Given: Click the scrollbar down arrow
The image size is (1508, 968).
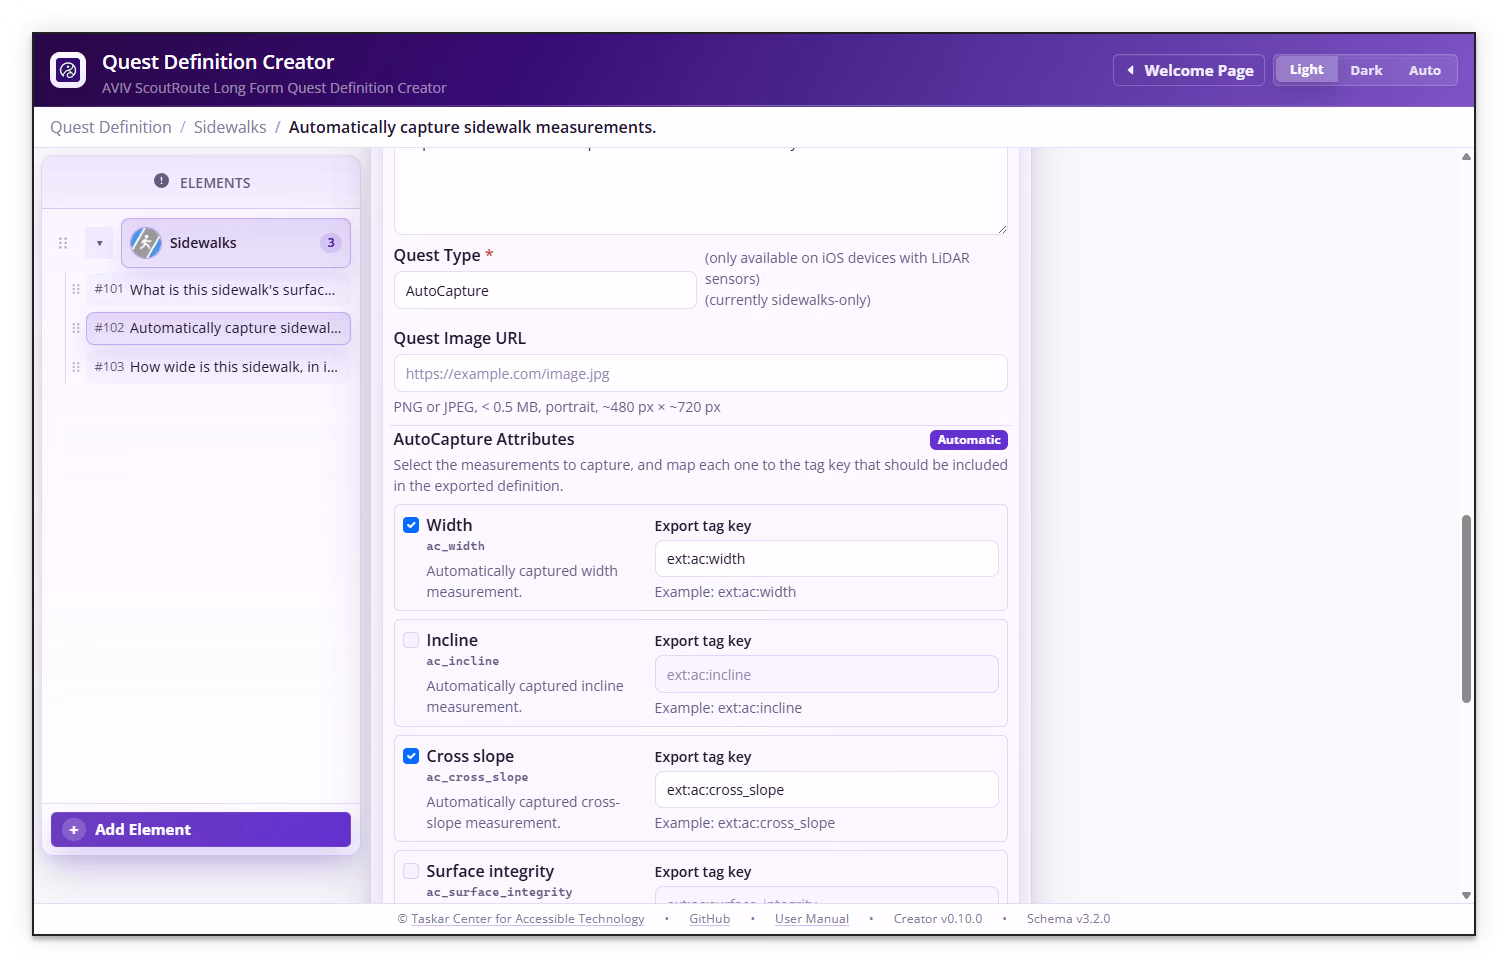Looking at the screenshot, I should click(1466, 896).
